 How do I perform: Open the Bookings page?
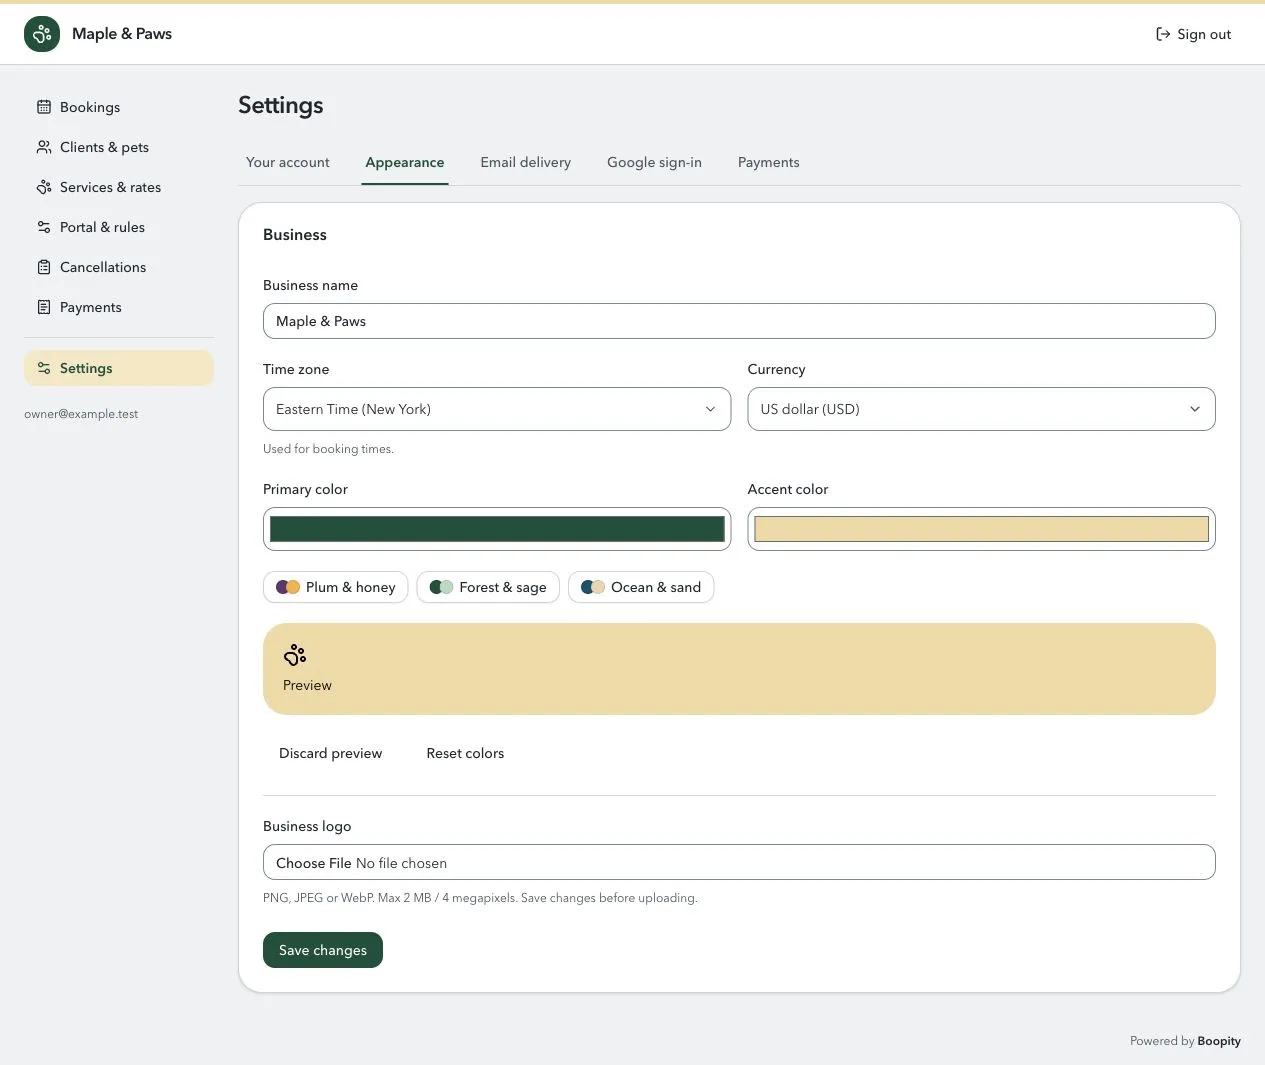click(119, 107)
